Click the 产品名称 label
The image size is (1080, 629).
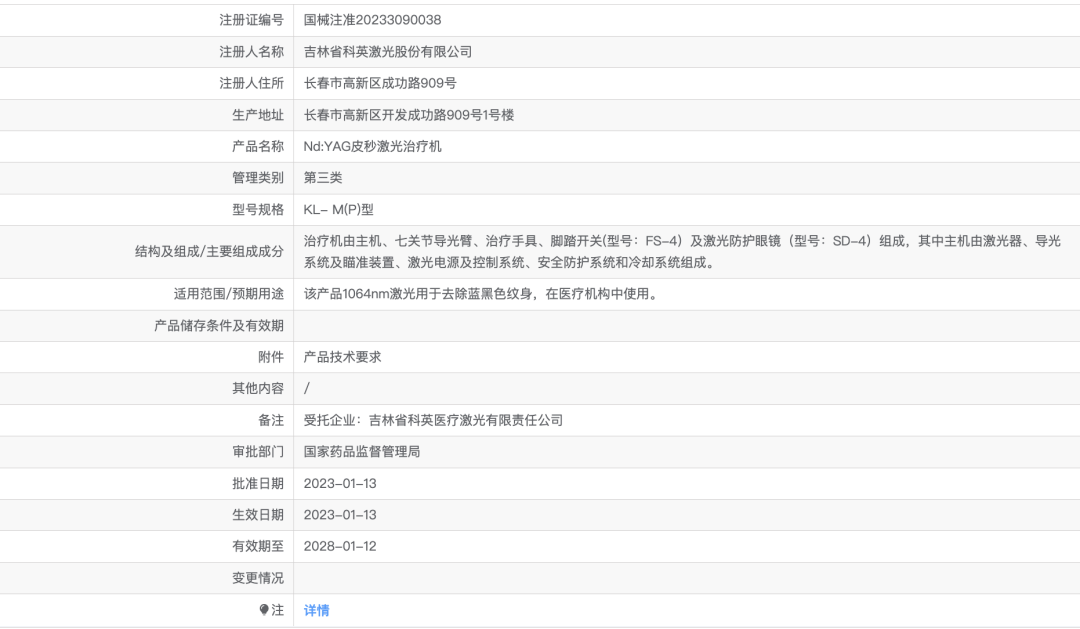click(258, 146)
